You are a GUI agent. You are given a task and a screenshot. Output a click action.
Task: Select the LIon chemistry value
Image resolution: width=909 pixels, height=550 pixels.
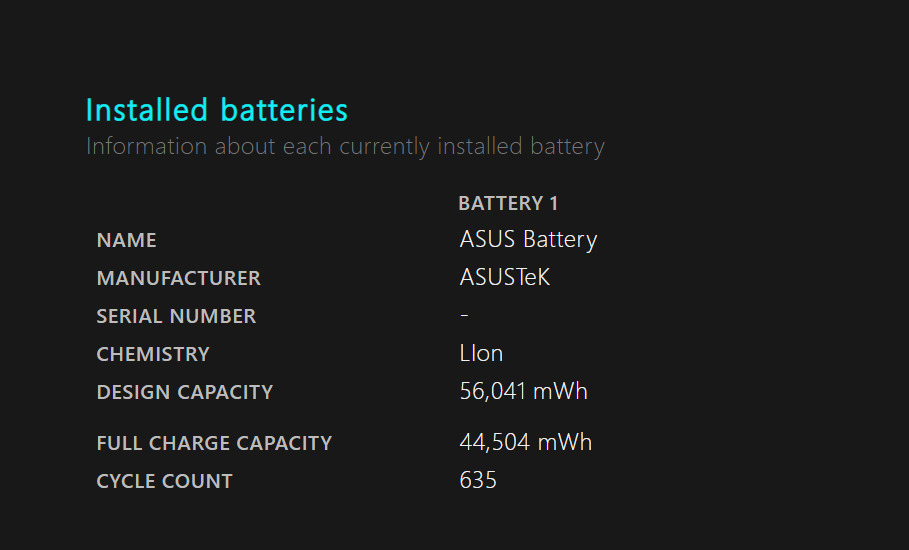pos(481,354)
